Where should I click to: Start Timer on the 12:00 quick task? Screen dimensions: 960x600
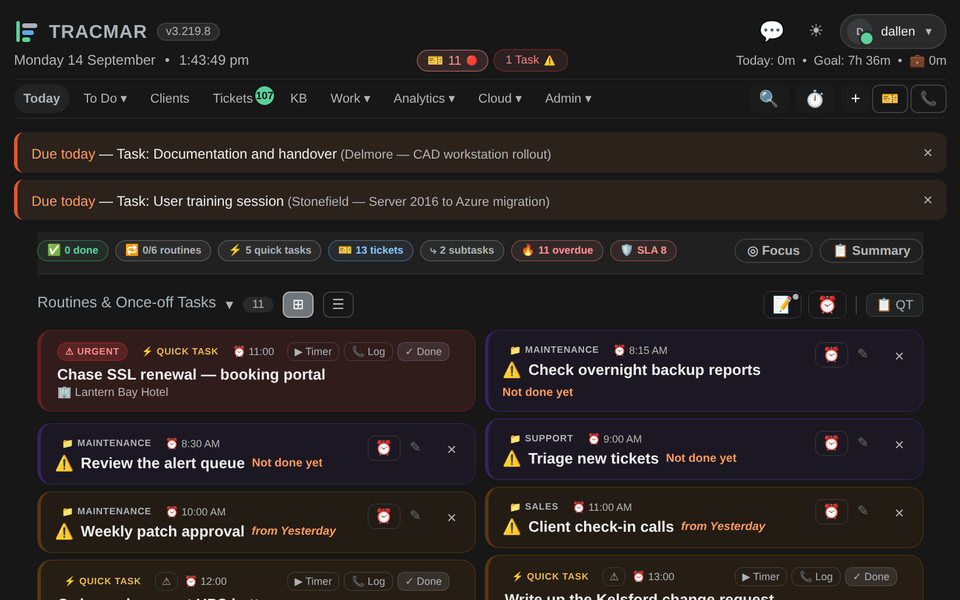[313, 581]
